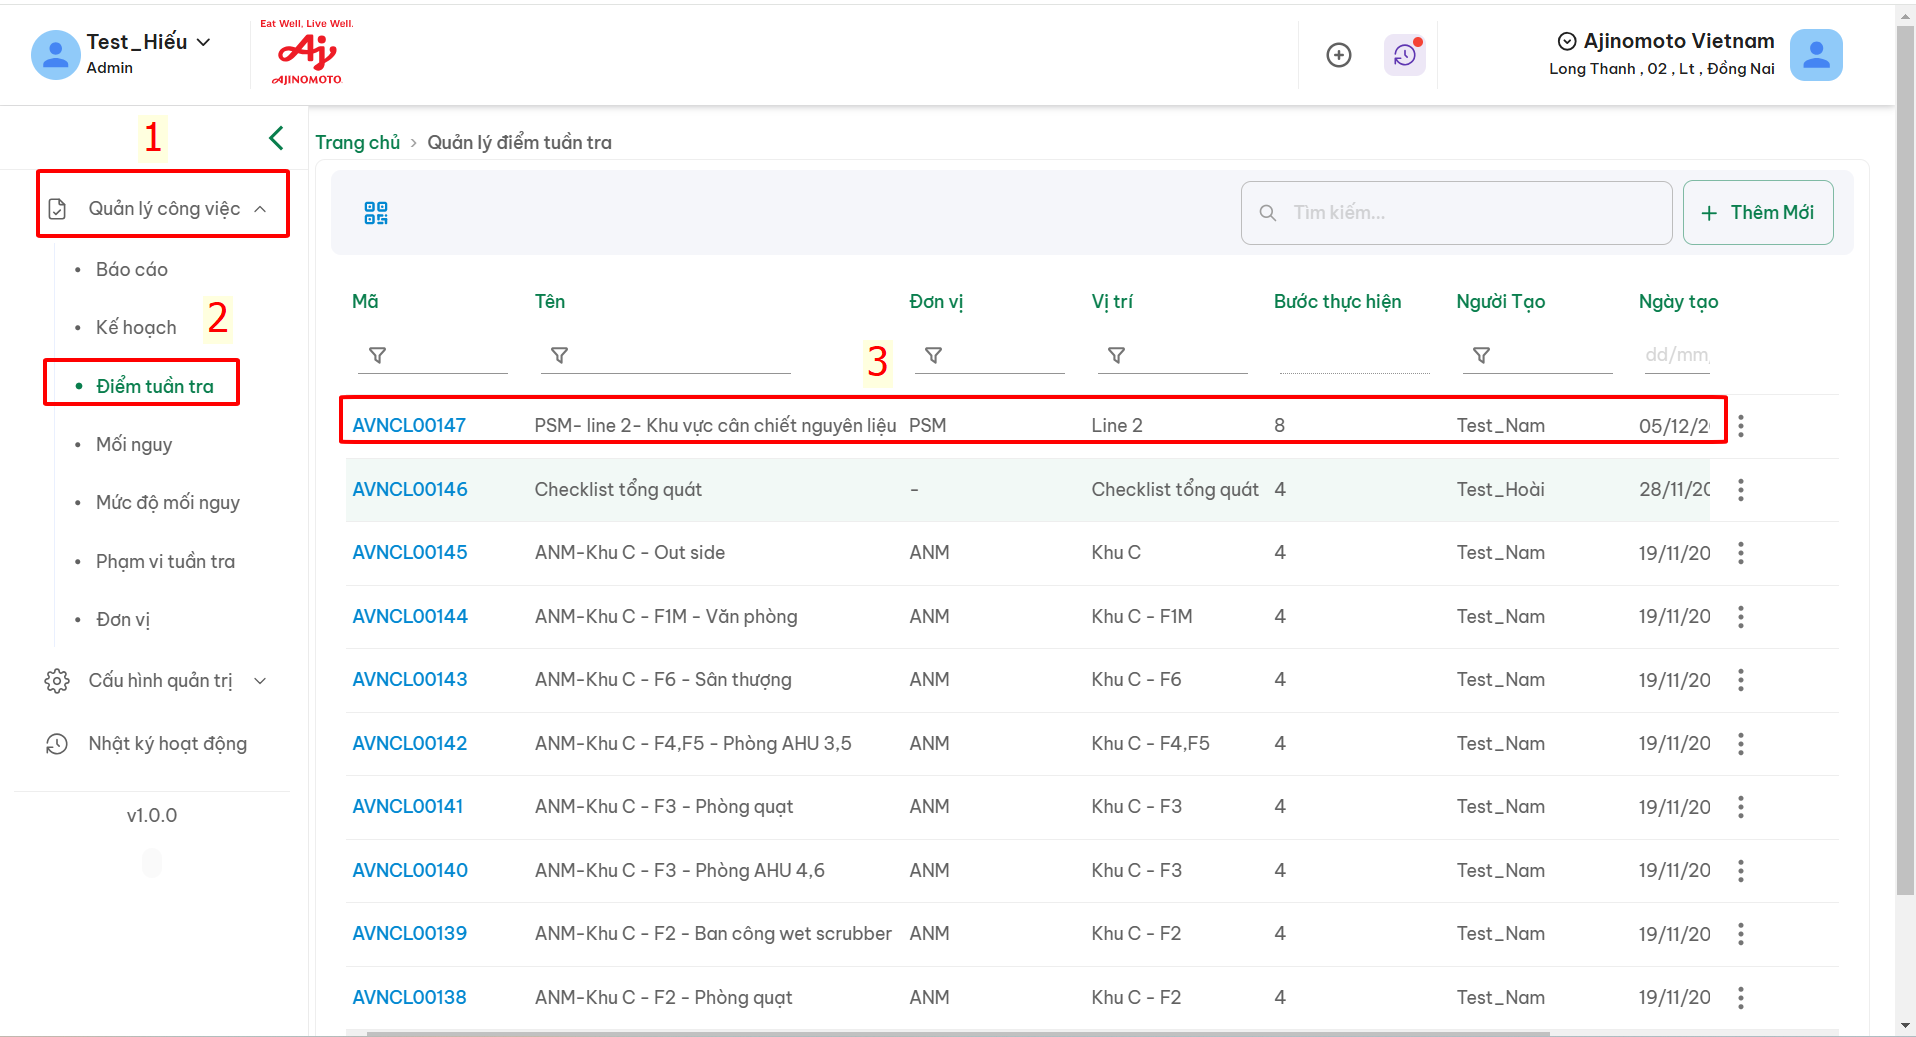Image resolution: width=1916 pixels, height=1037 pixels.
Task: Click the Tên column header
Action: point(550,302)
